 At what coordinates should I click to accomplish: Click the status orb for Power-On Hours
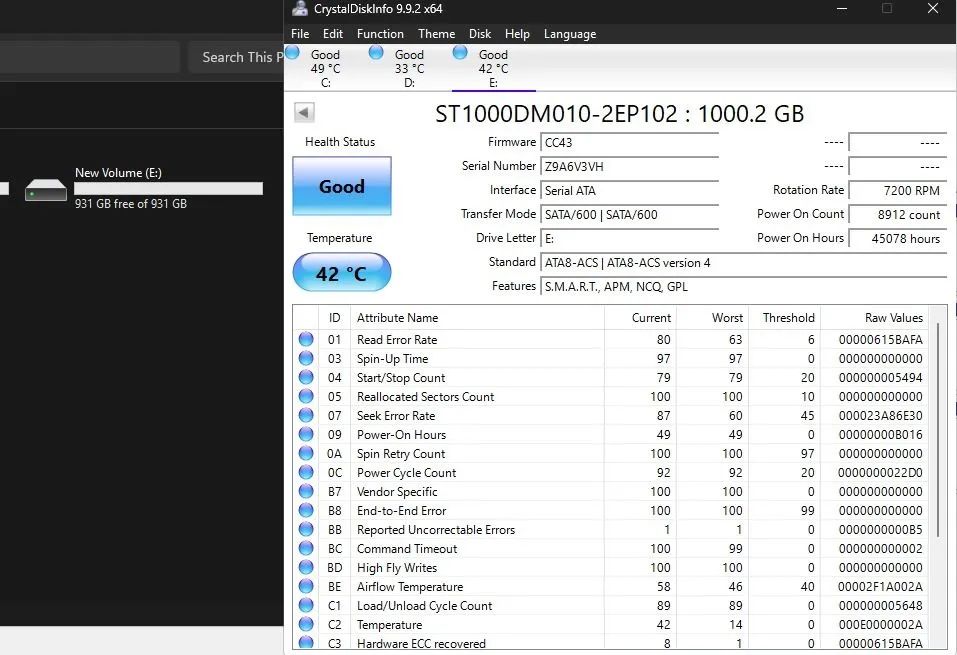(306, 434)
